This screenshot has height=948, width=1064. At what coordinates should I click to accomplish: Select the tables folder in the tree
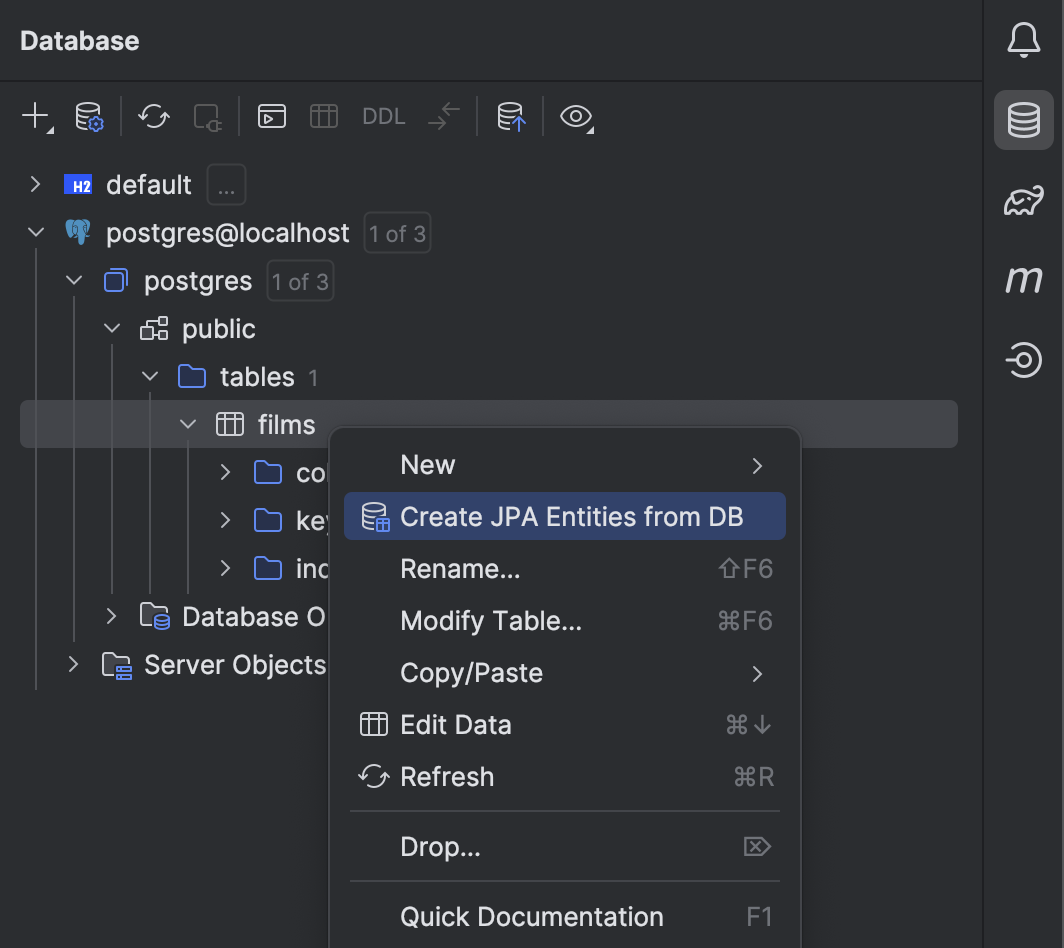point(256,376)
